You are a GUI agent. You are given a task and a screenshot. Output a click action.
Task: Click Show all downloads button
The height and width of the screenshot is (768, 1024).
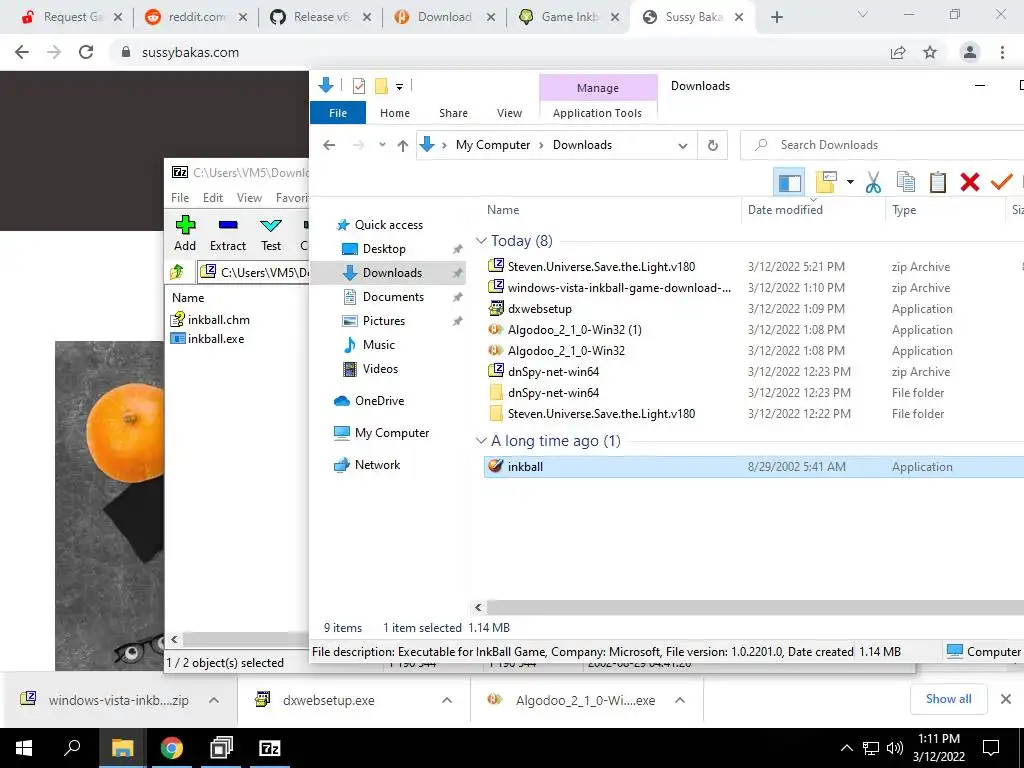coord(948,699)
